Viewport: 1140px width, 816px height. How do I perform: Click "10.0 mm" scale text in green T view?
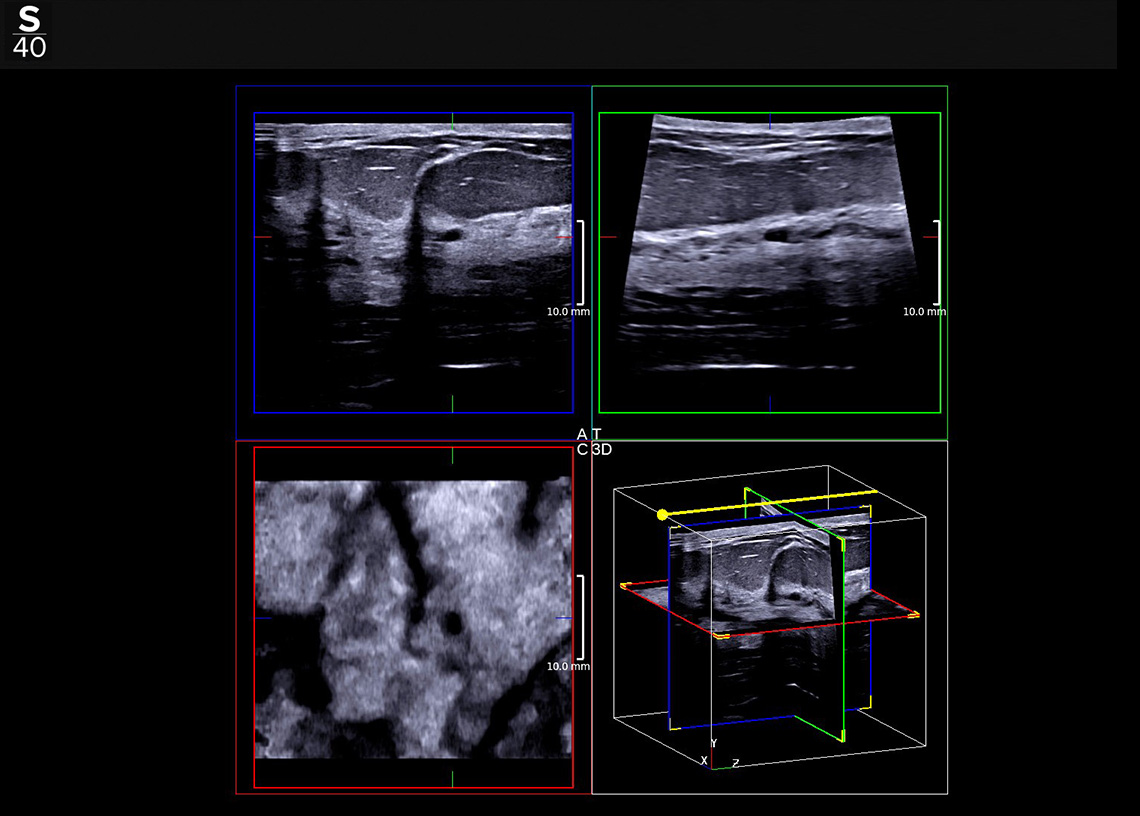(924, 311)
